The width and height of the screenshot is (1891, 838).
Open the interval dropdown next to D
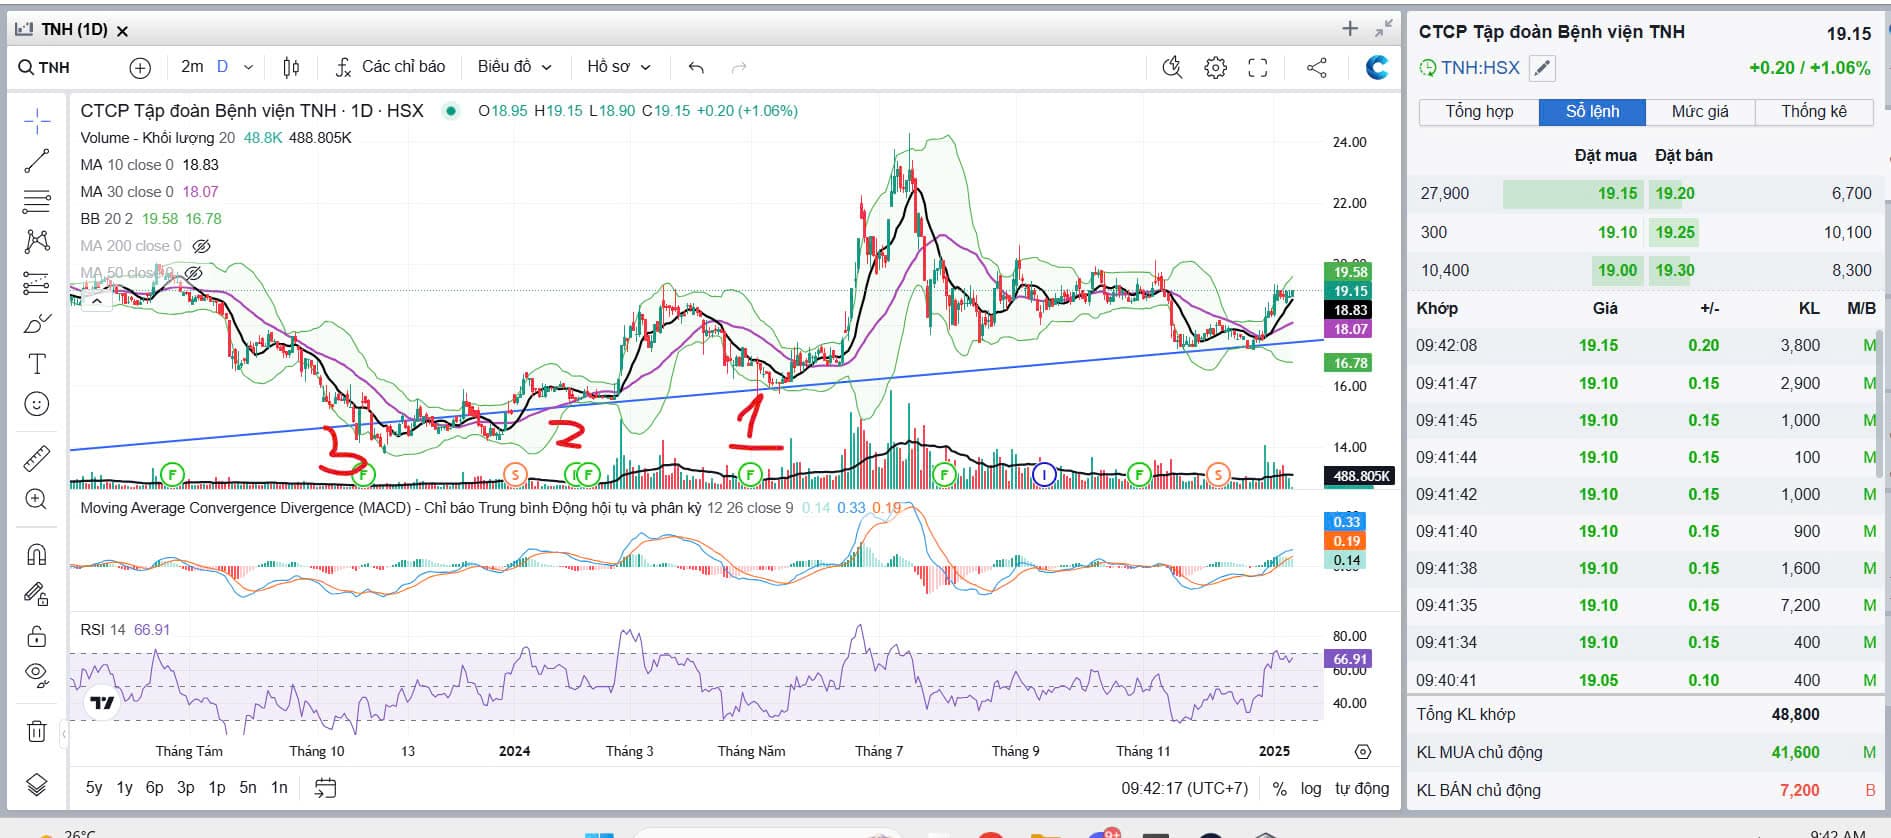pyautogui.click(x=249, y=67)
